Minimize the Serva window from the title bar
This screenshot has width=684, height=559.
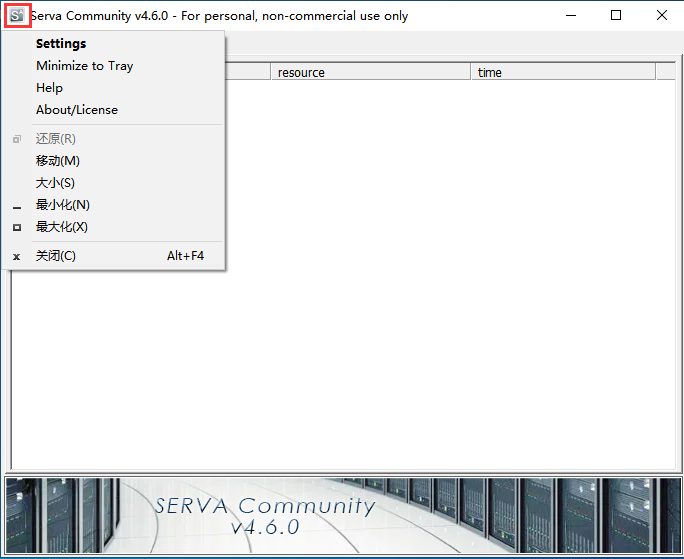(x=571, y=15)
